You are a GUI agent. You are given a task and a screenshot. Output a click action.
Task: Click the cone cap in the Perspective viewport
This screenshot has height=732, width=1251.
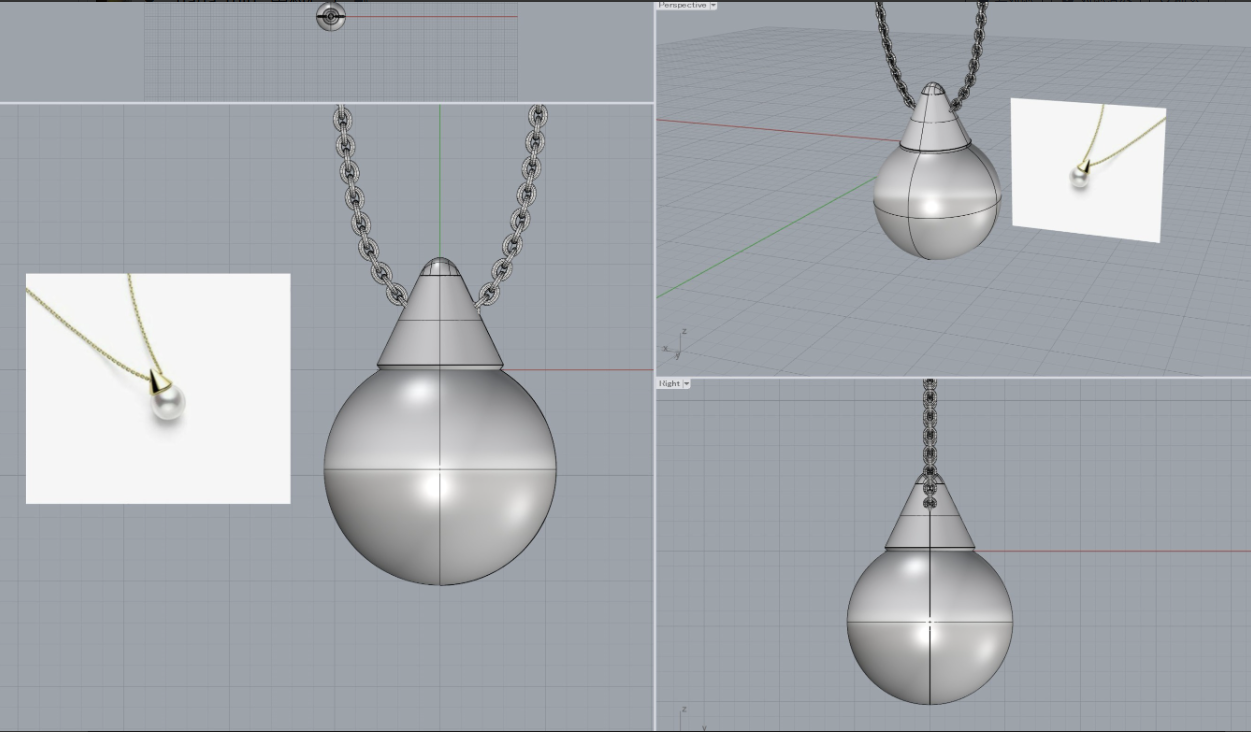click(x=932, y=120)
